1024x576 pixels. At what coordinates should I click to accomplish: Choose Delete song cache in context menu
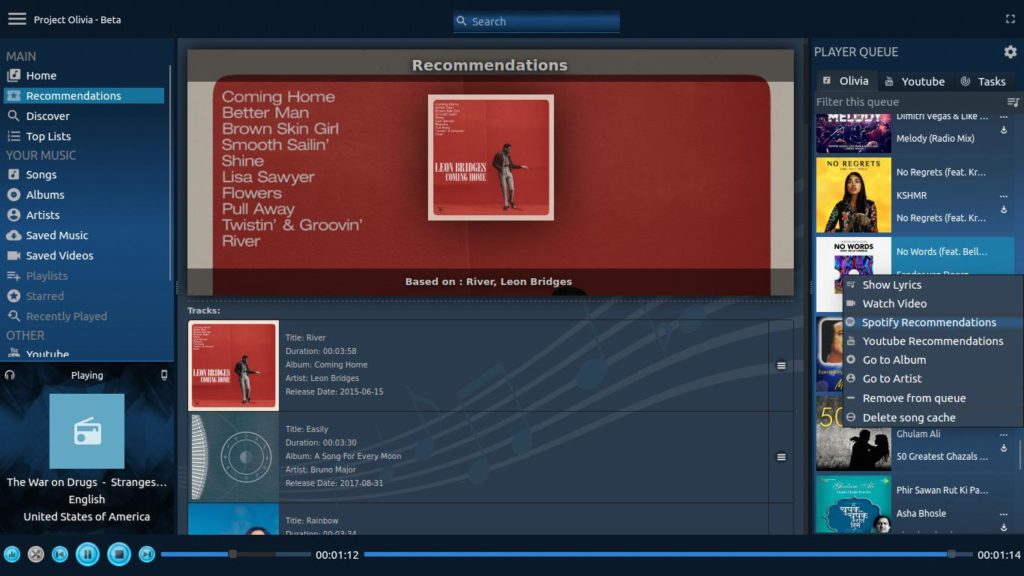coord(933,417)
